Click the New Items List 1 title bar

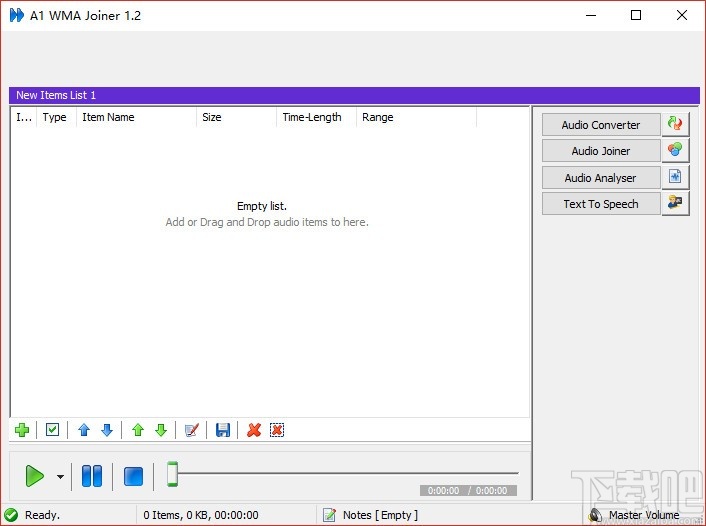[x=354, y=95]
